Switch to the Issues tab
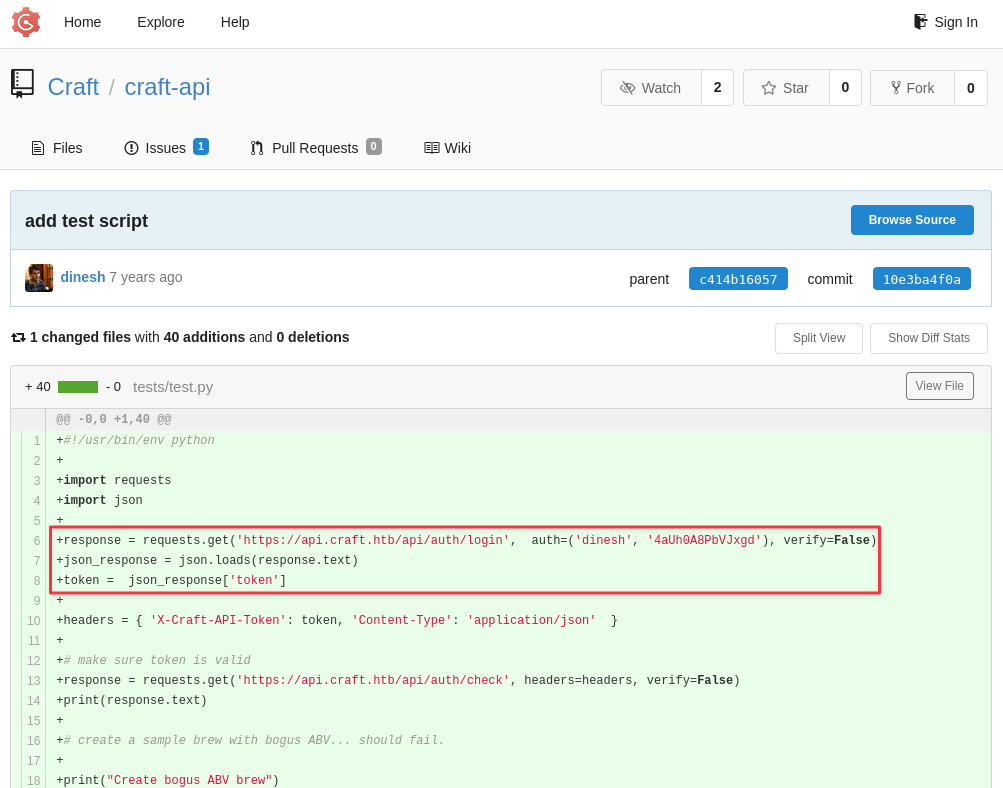This screenshot has height=788, width=1003. tap(166, 148)
